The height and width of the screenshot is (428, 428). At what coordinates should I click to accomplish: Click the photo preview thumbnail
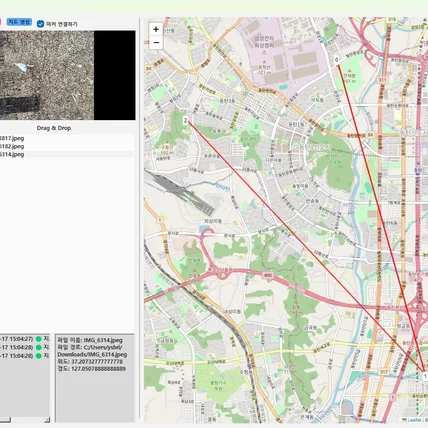(x=68, y=75)
